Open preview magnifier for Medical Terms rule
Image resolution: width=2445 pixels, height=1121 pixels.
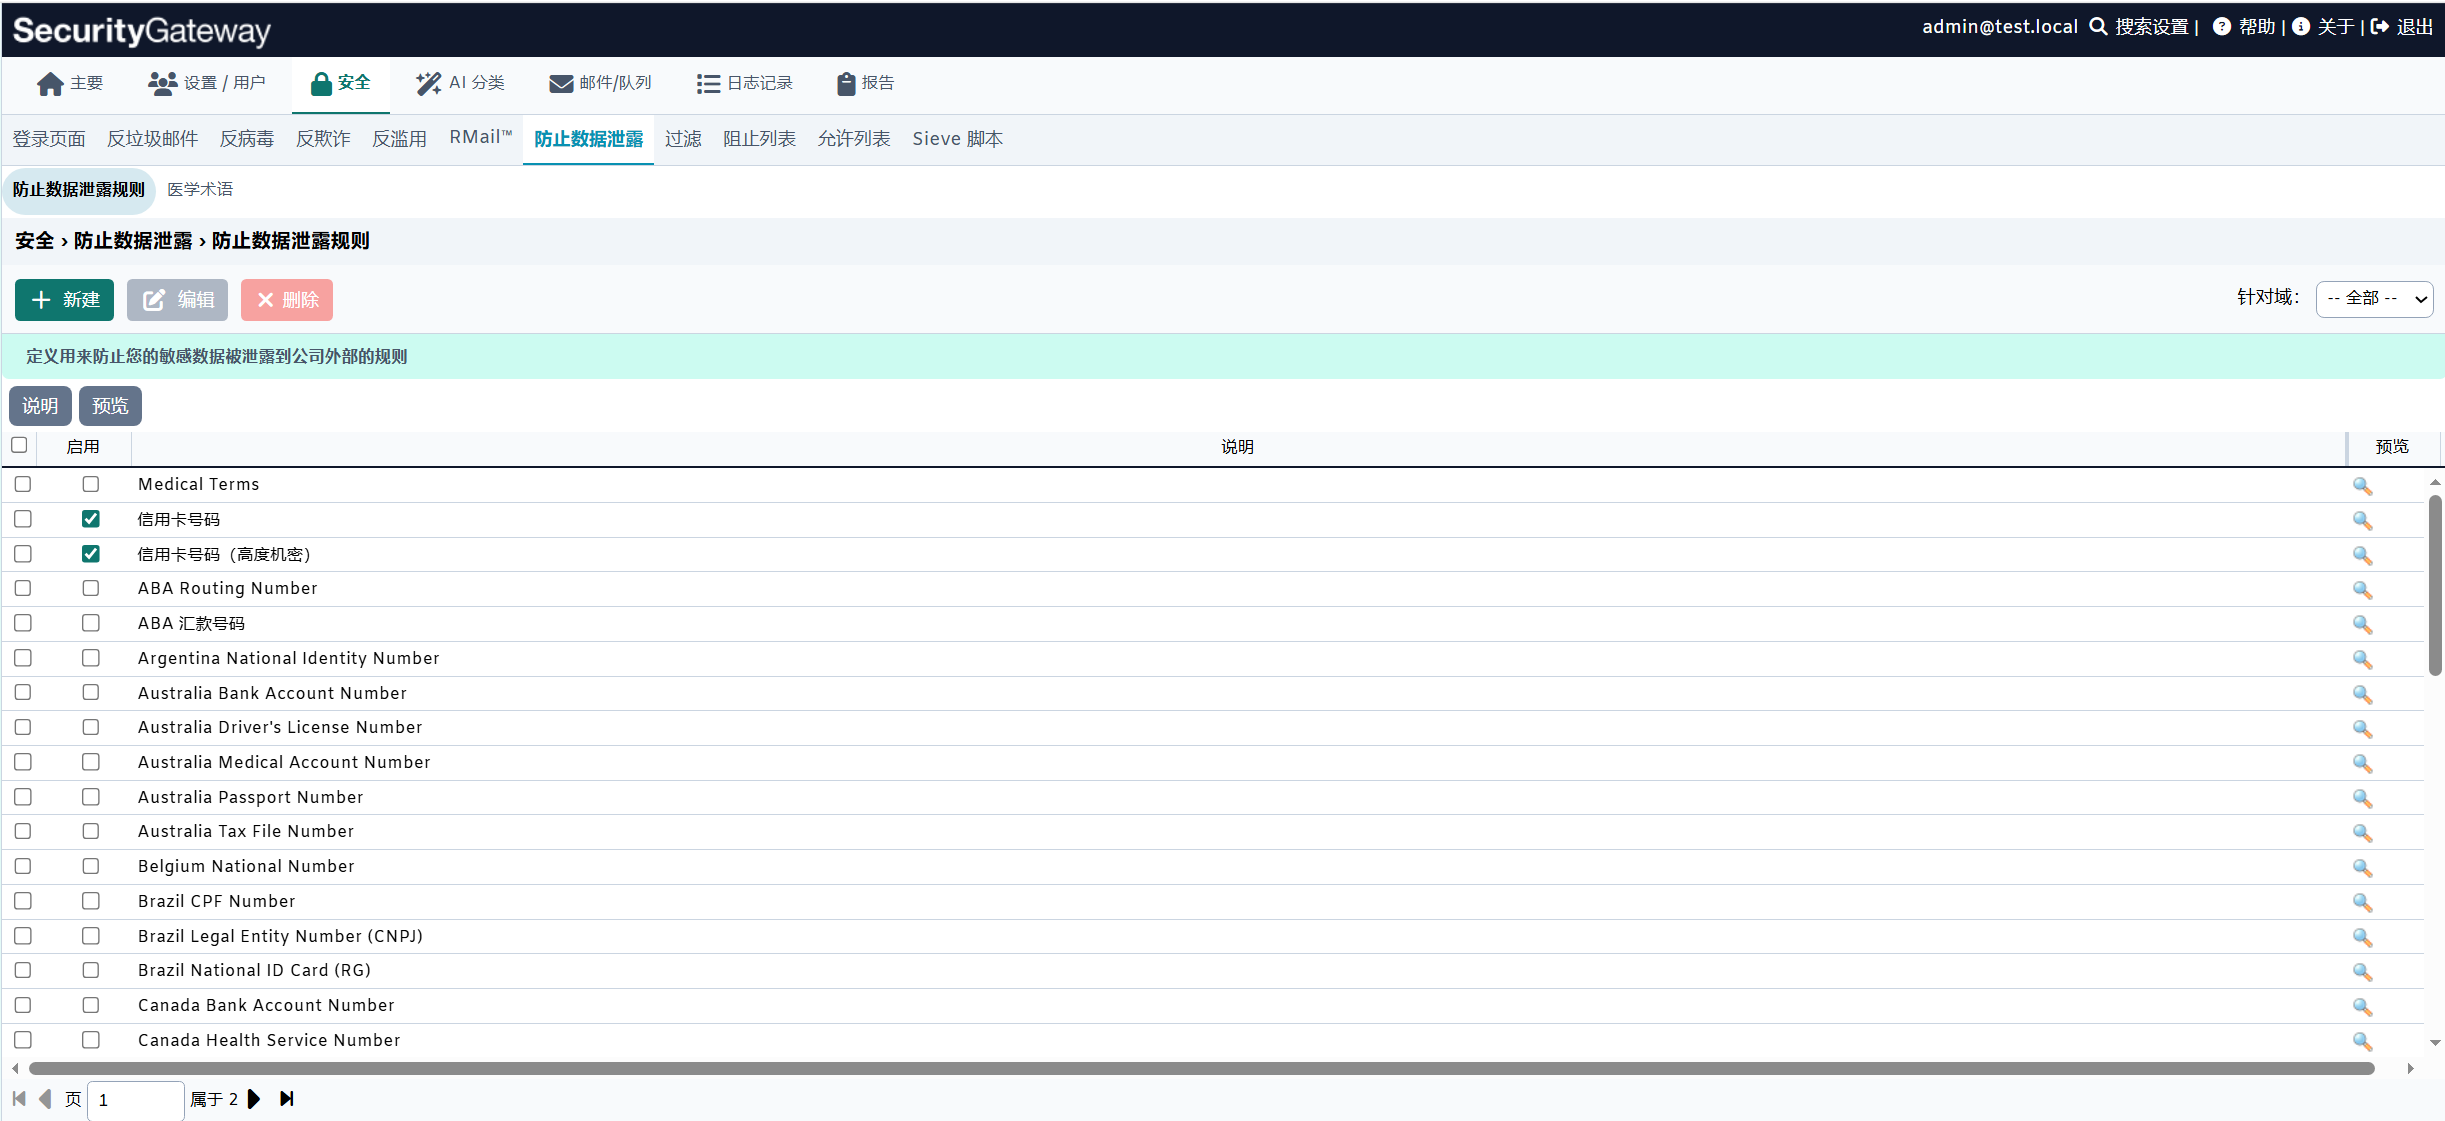2362,486
